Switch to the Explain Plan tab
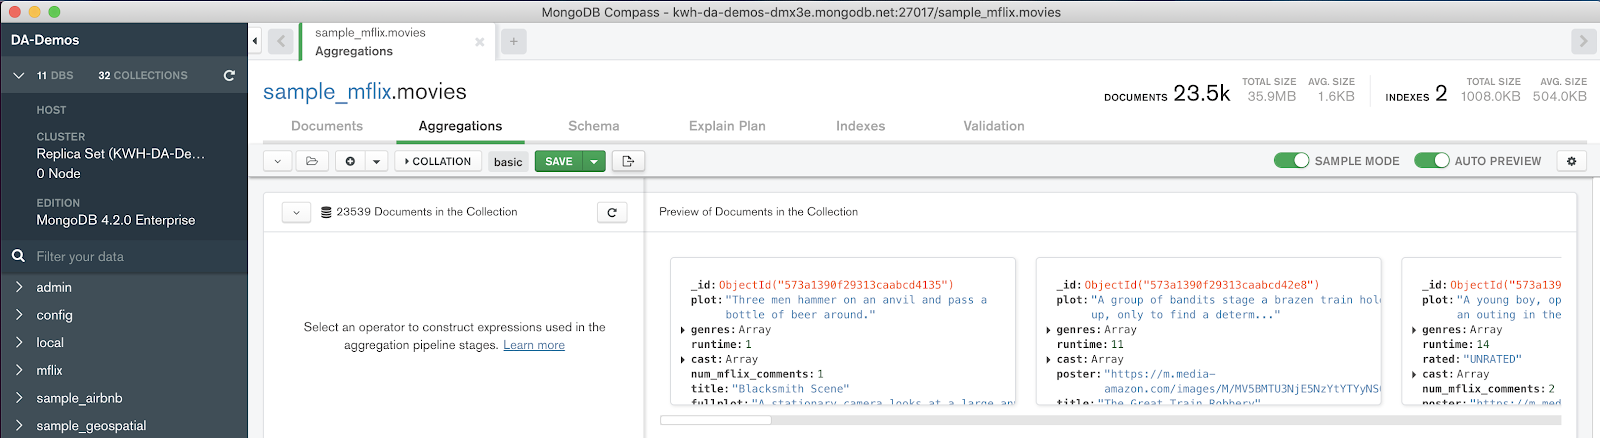 [x=727, y=126]
